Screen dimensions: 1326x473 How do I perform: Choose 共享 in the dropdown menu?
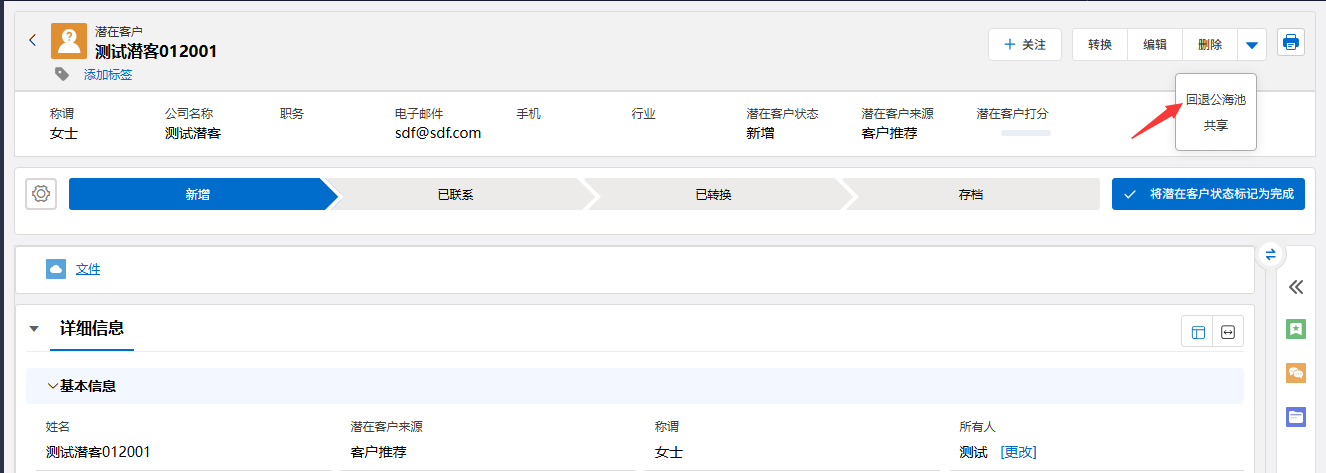[1215, 126]
